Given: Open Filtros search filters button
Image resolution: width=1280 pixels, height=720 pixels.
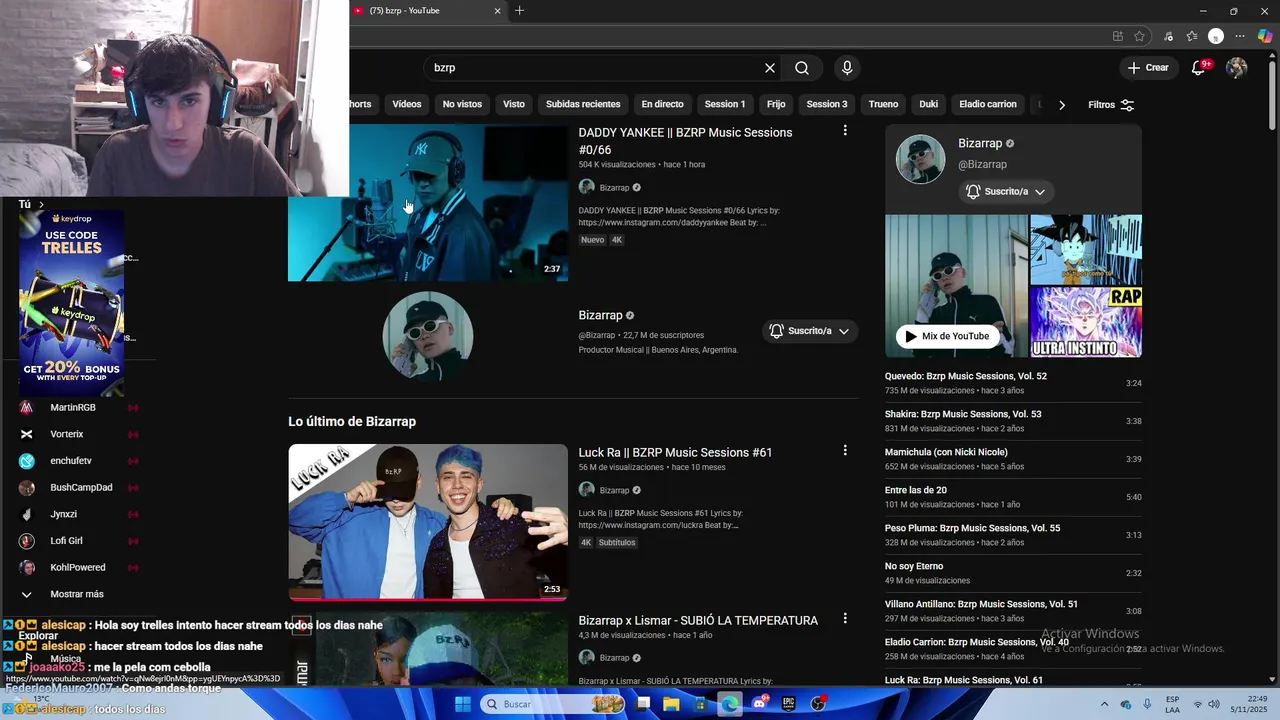Looking at the screenshot, I should click(x=1111, y=105).
